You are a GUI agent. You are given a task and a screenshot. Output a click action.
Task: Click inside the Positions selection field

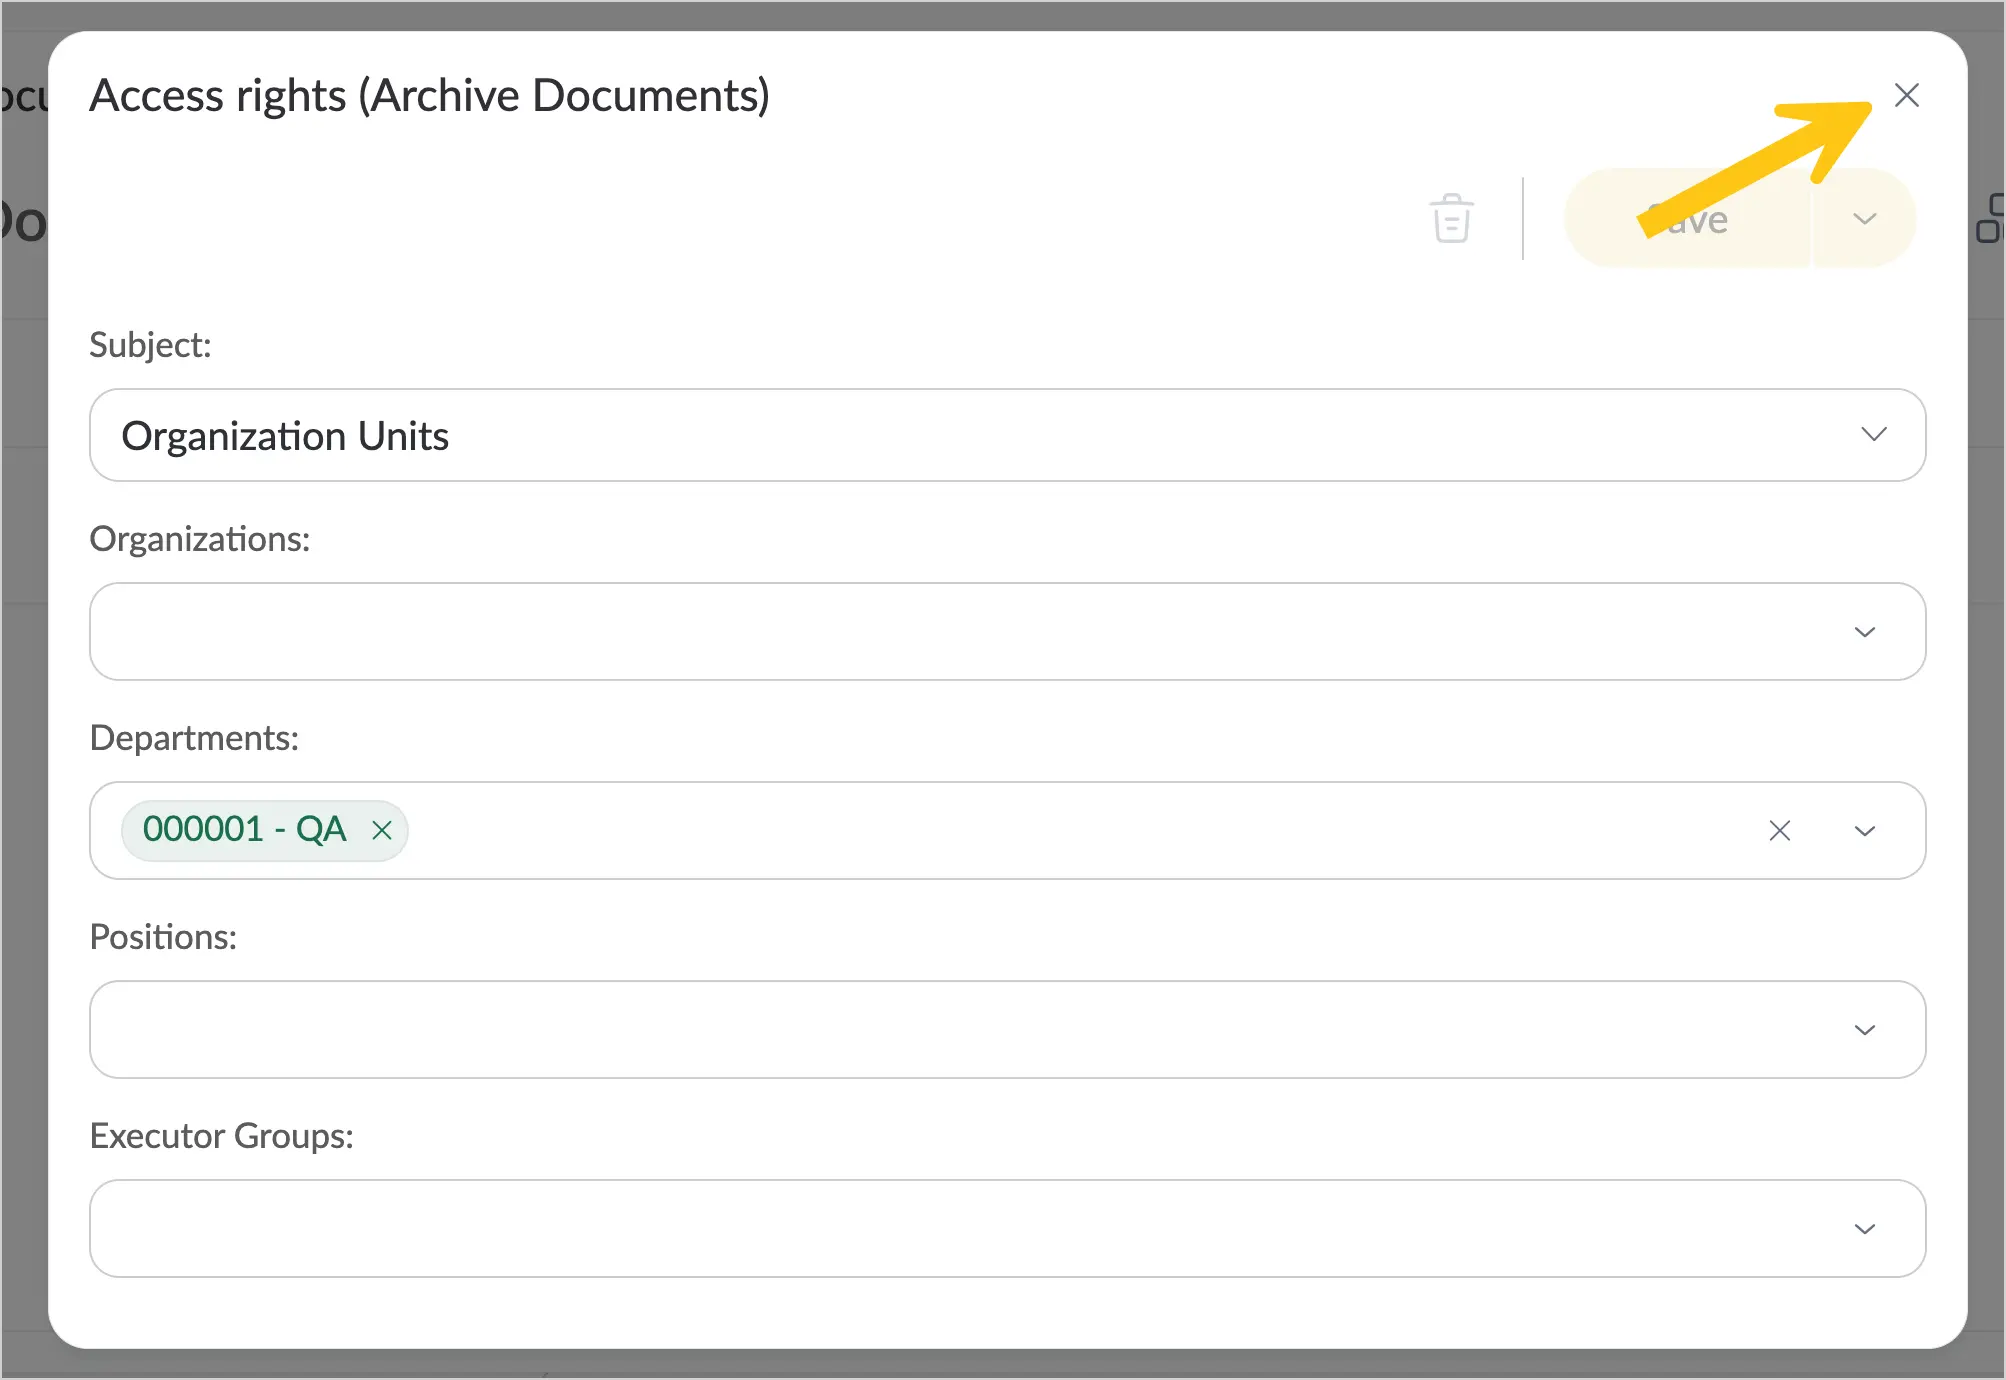(x=1007, y=1029)
